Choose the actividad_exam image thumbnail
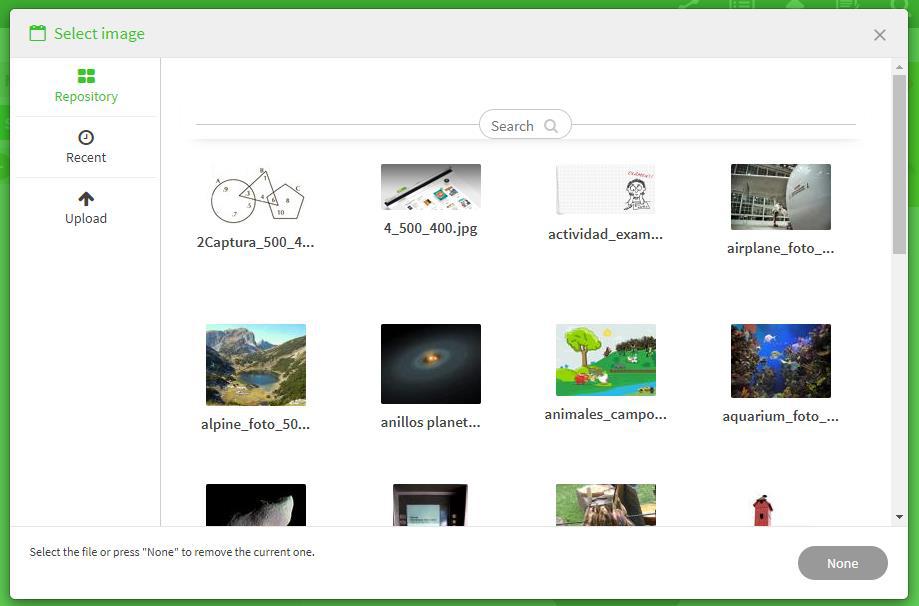The height and width of the screenshot is (606, 919). (x=605, y=189)
